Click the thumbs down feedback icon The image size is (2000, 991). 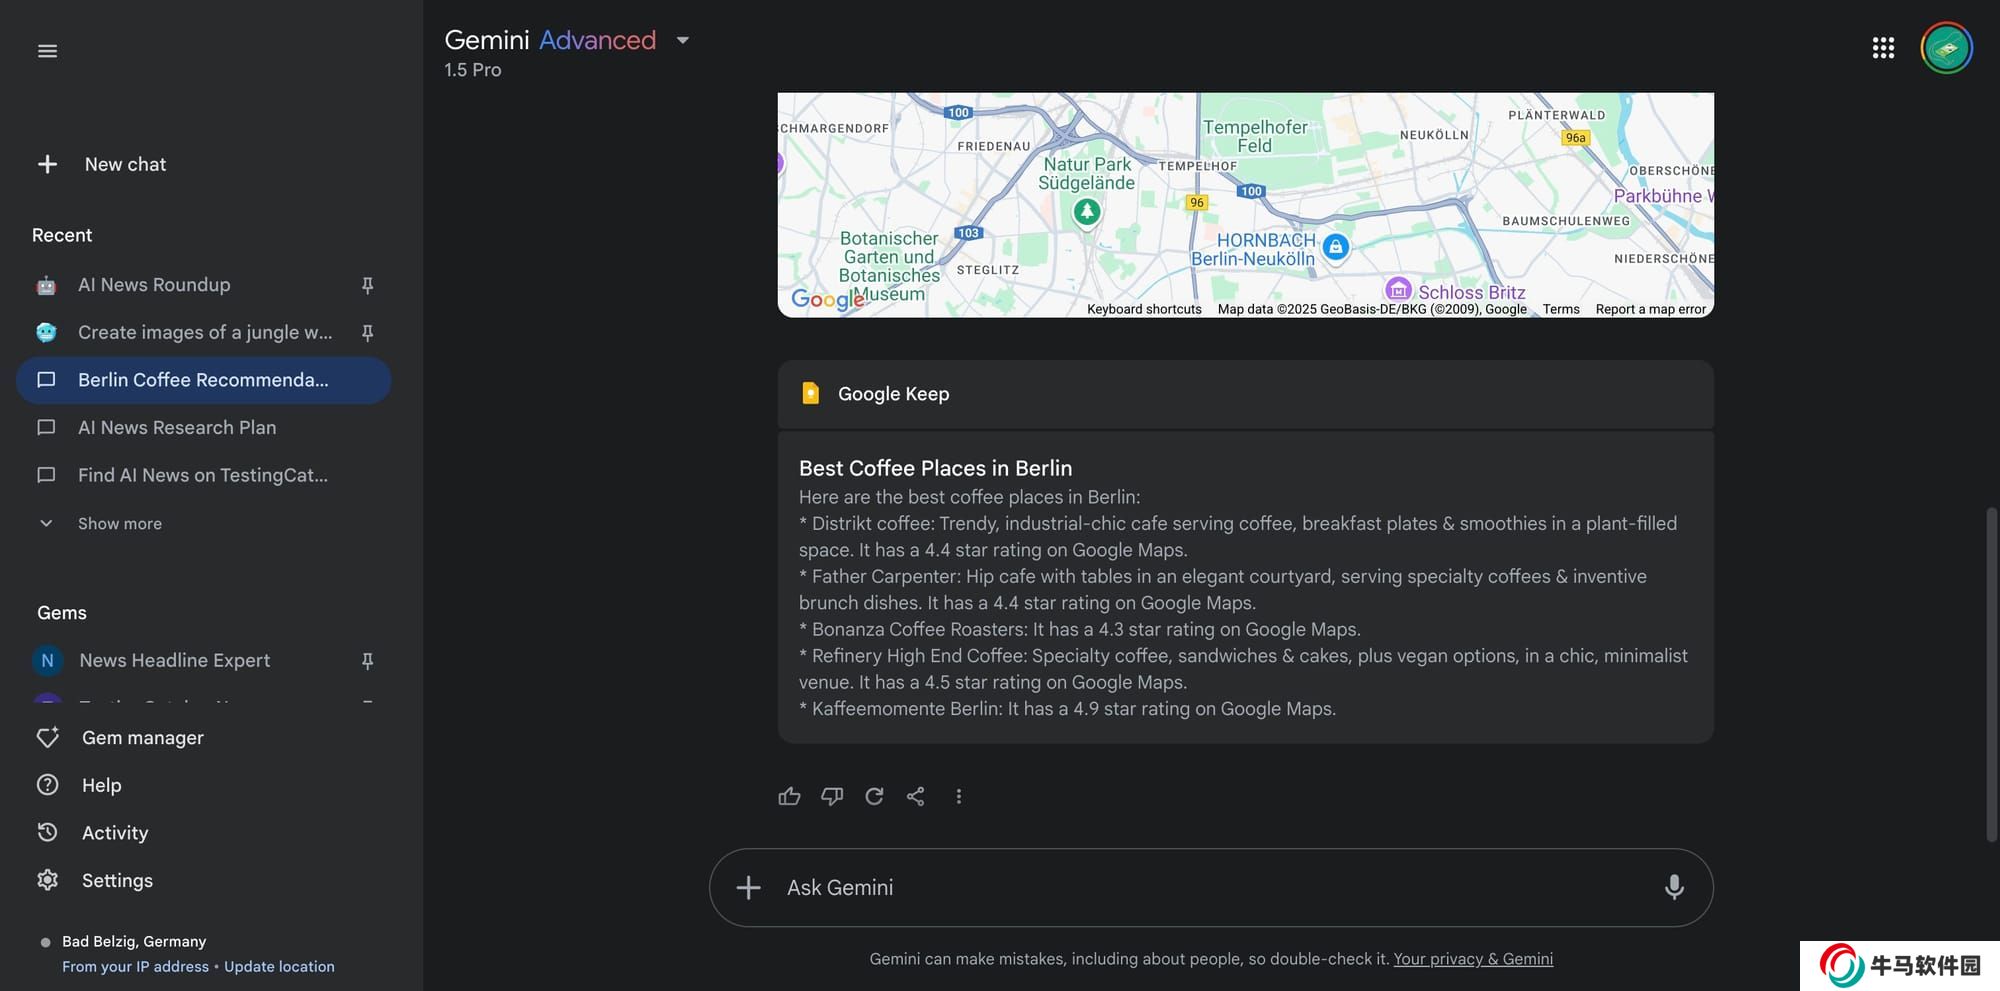(832, 796)
